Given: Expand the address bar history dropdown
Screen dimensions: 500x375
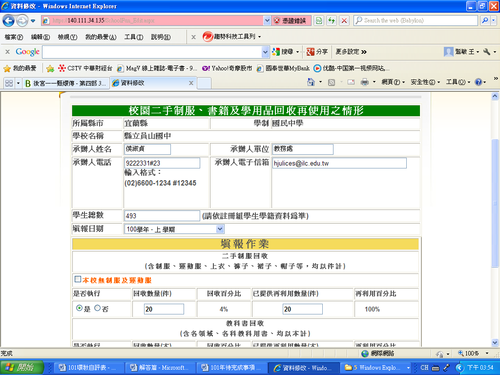Looking at the screenshot, I should point(267,21).
